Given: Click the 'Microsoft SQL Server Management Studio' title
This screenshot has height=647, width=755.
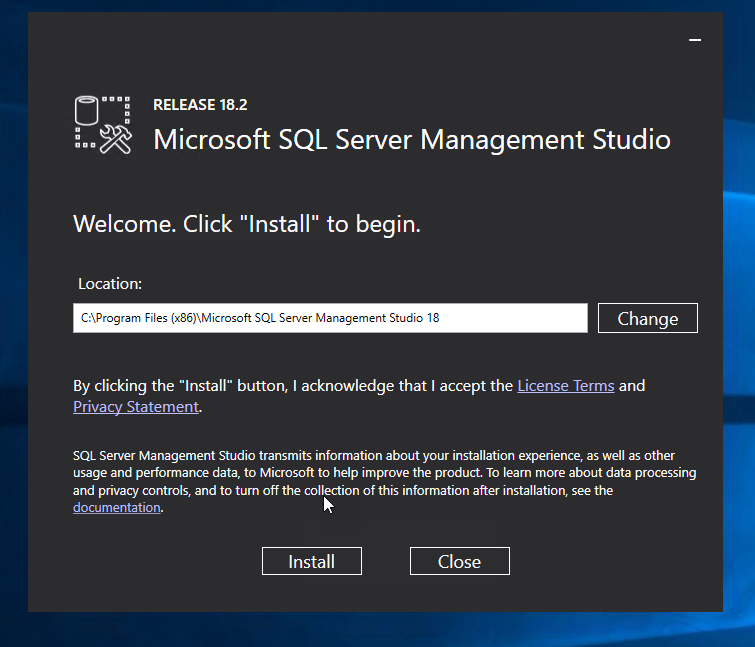Looking at the screenshot, I should (x=412, y=140).
